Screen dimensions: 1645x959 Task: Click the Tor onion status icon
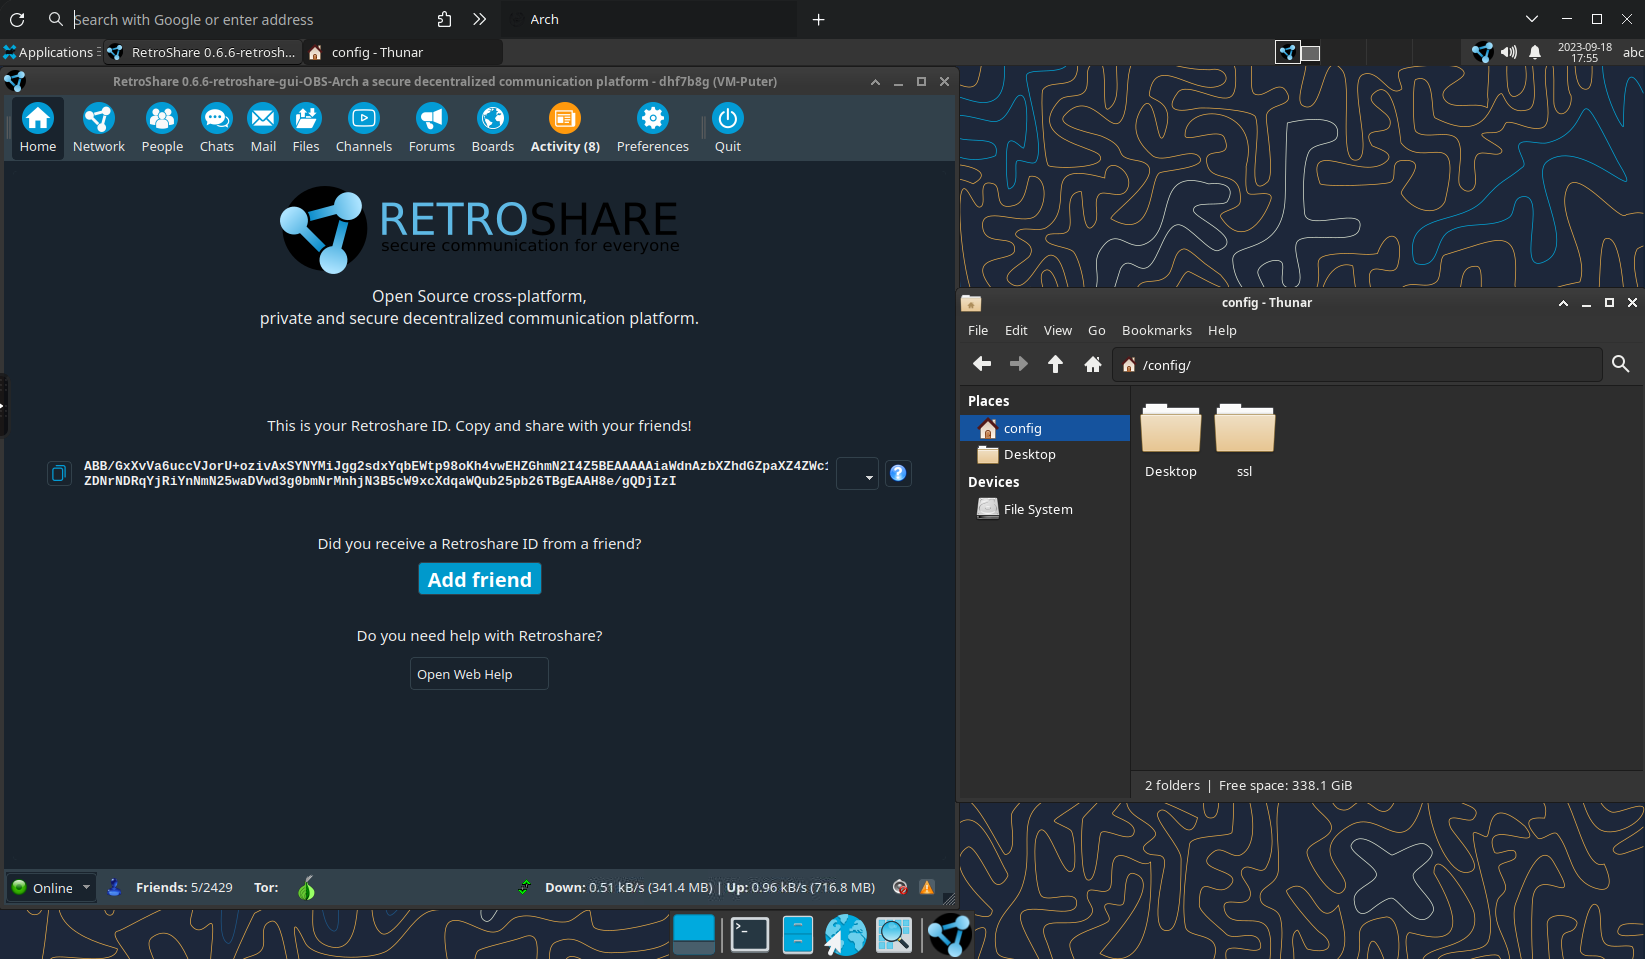click(306, 888)
